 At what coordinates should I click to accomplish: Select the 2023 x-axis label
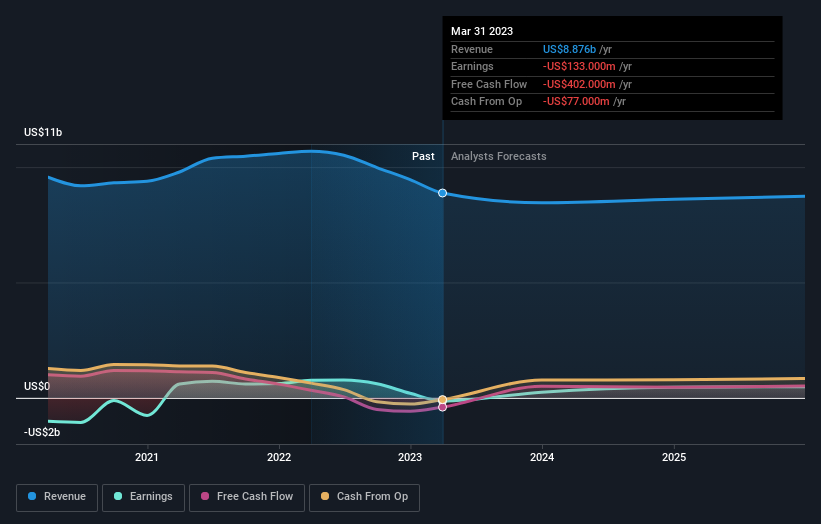coord(410,457)
